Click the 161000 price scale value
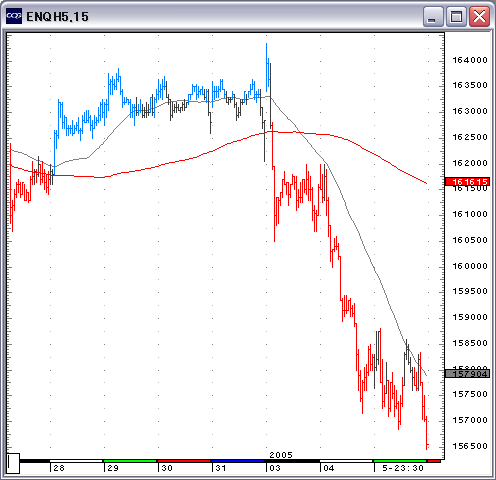Viewport: 496px width, 480px height. click(470, 214)
